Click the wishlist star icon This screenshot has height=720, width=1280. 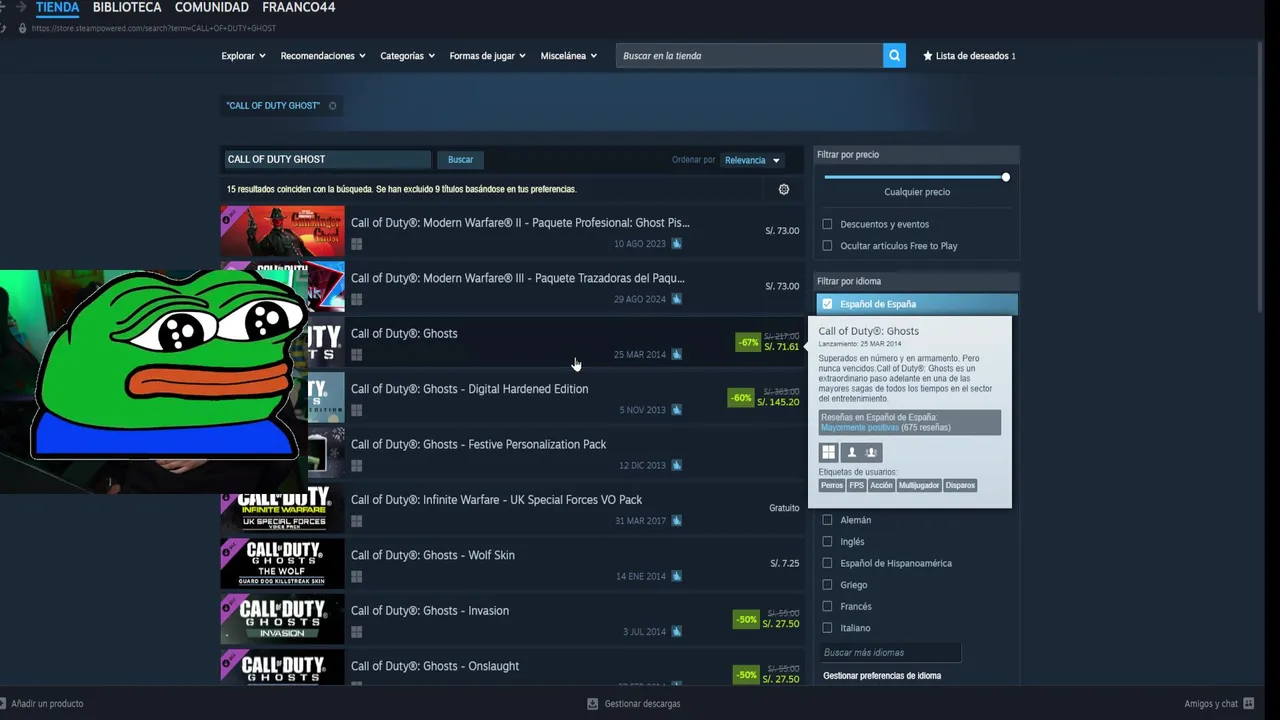[x=928, y=56]
